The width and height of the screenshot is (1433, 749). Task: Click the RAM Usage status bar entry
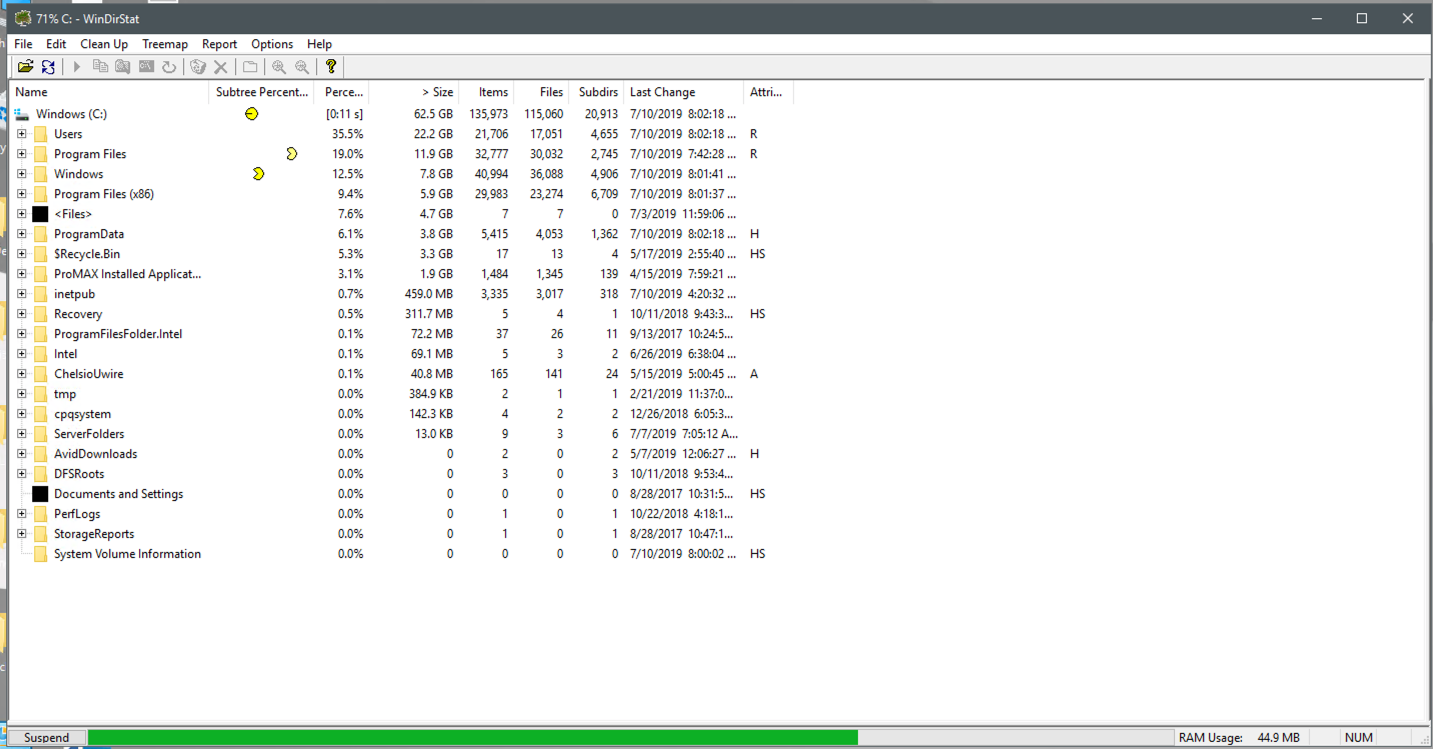coord(1240,738)
